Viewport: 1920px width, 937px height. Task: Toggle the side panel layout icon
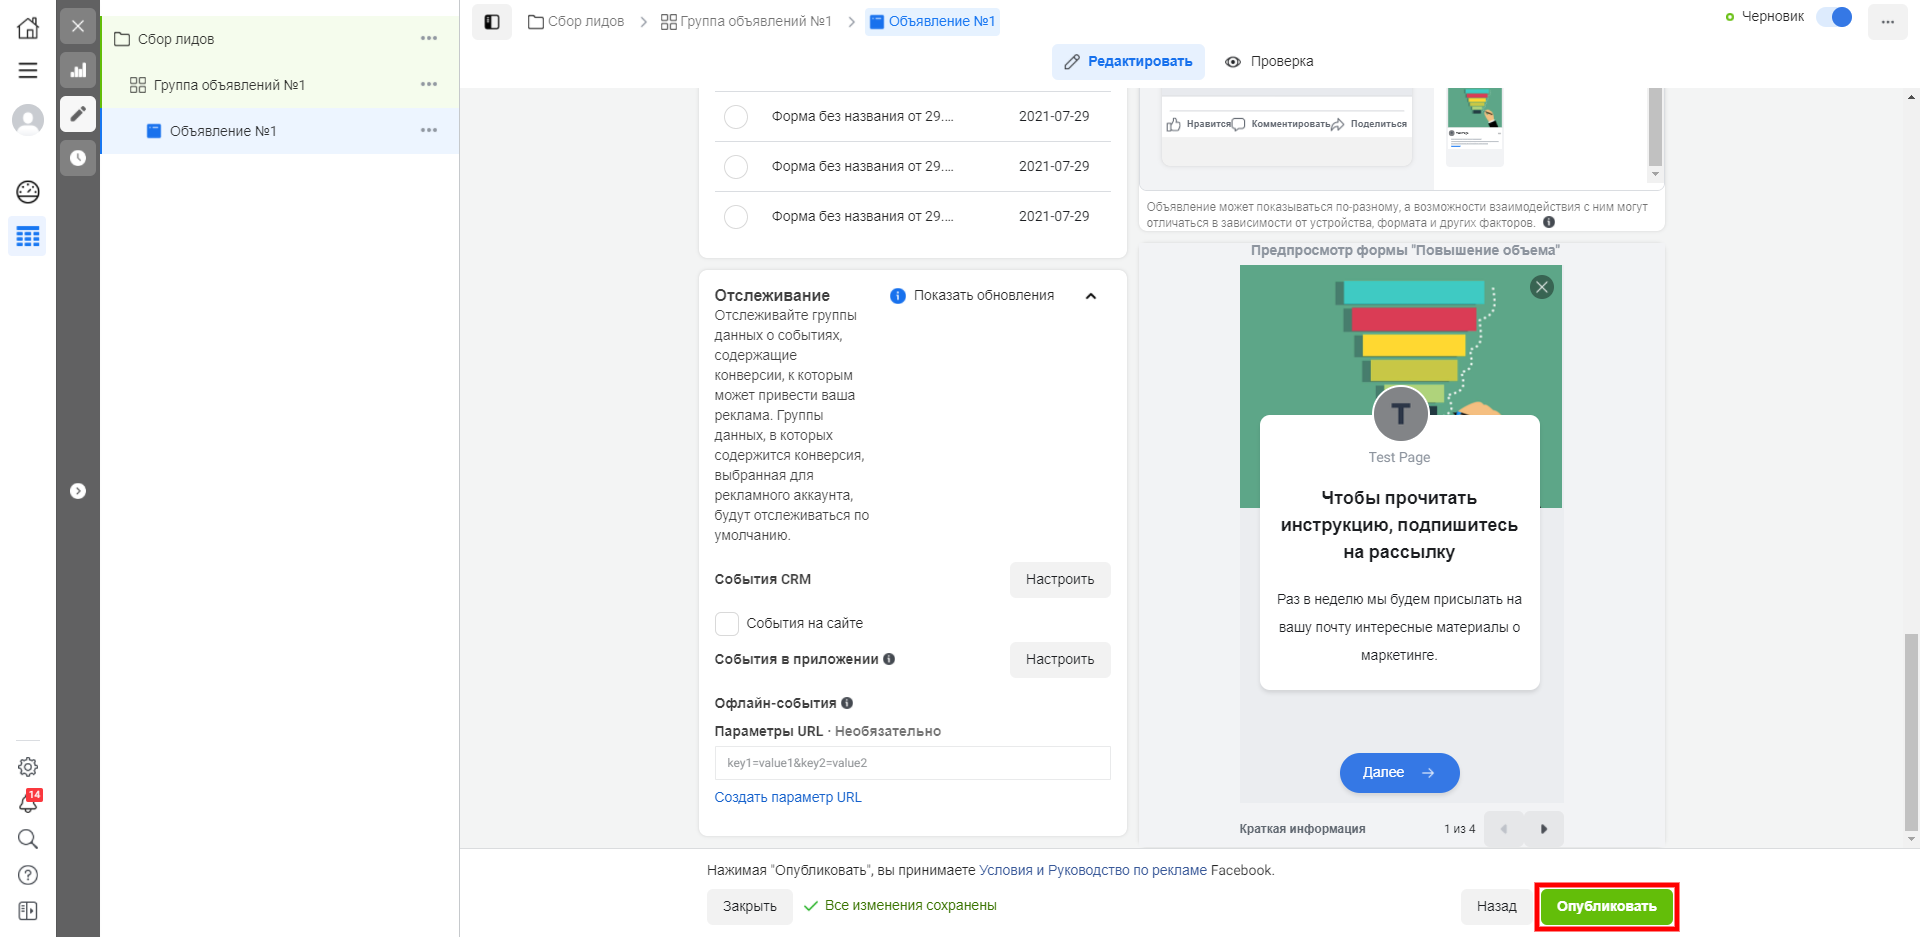click(492, 22)
